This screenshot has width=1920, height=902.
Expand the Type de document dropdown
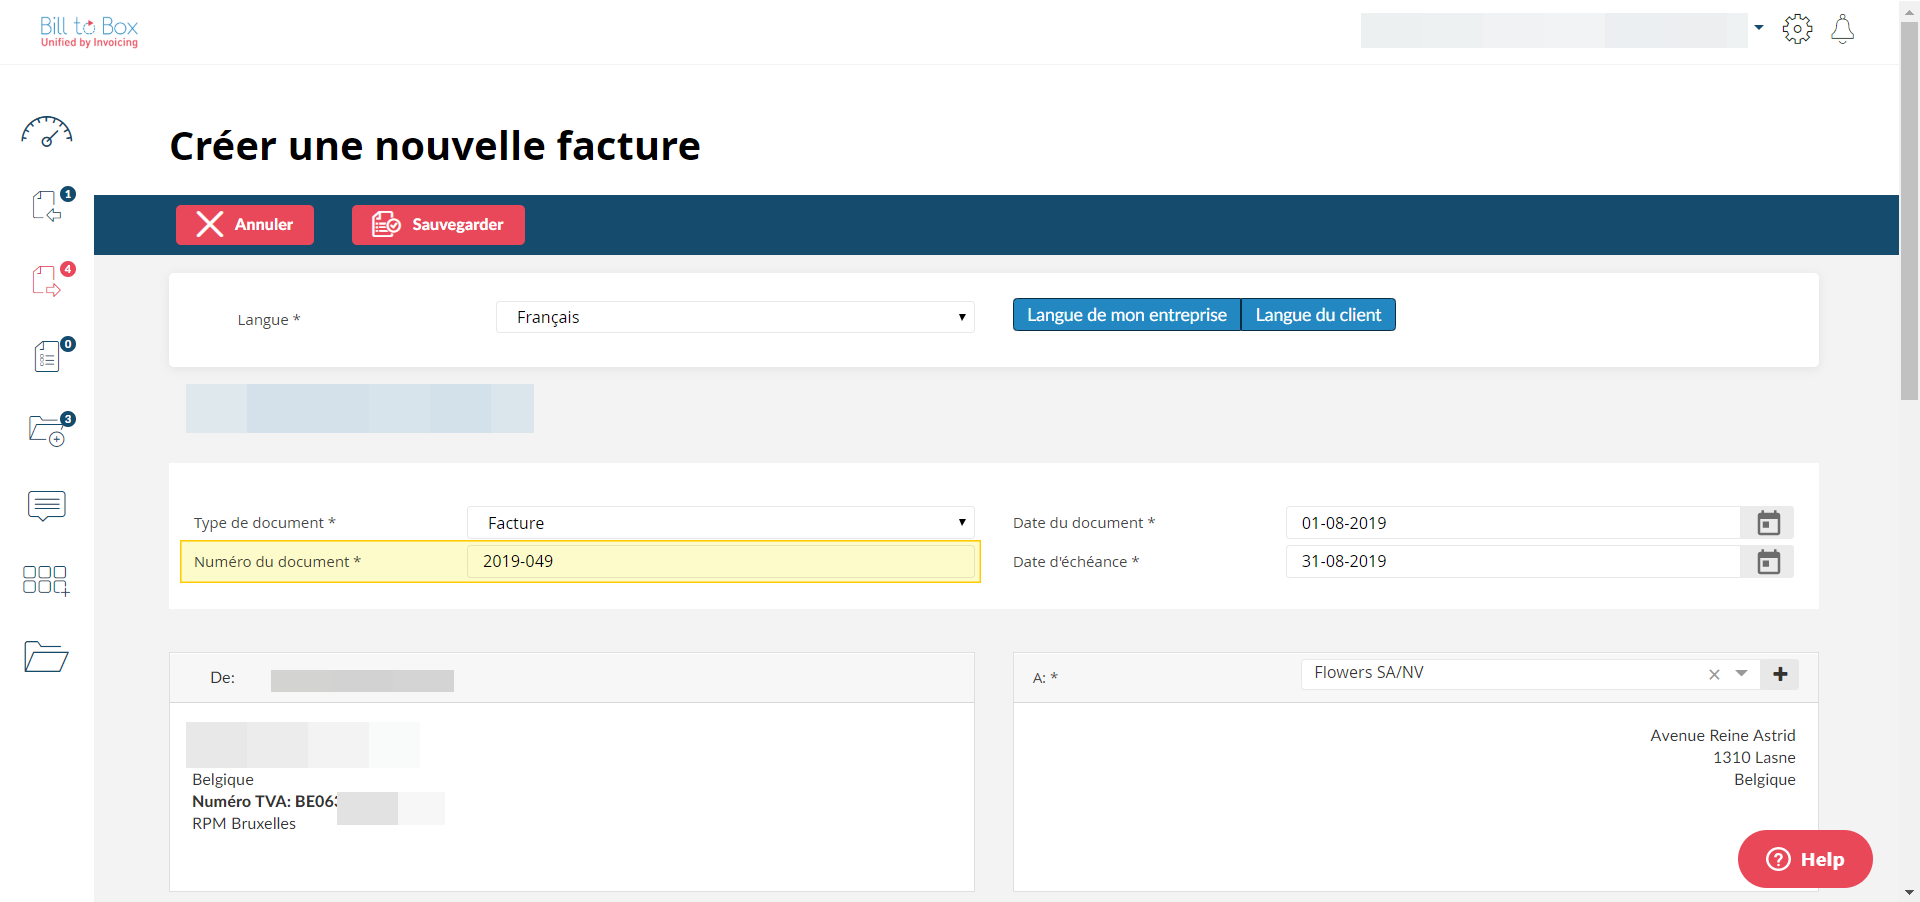720,523
